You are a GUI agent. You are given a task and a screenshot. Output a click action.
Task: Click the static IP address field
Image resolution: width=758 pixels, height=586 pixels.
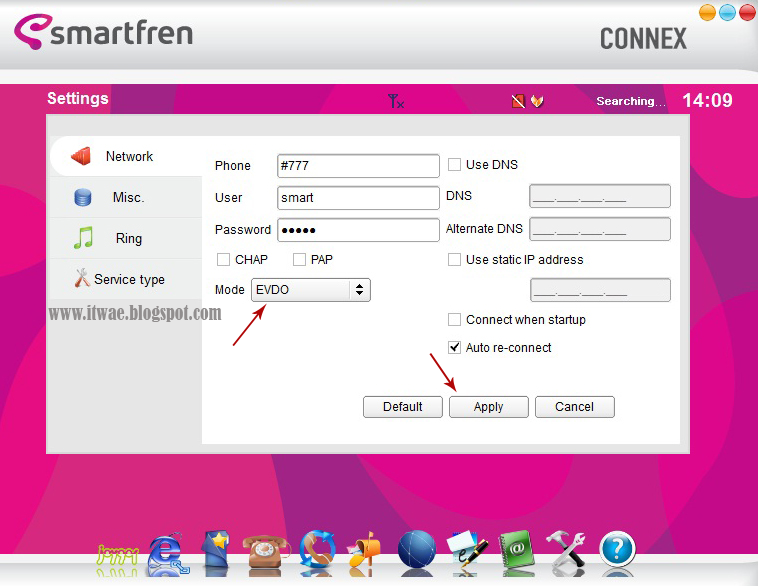pyautogui.click(x=600, y=290)
